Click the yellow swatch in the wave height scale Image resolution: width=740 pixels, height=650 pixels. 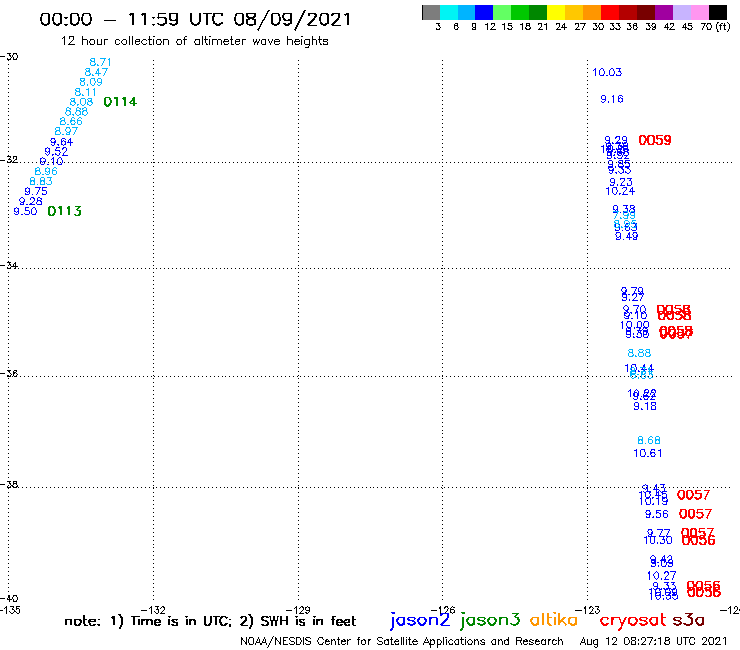pos(556,12)
